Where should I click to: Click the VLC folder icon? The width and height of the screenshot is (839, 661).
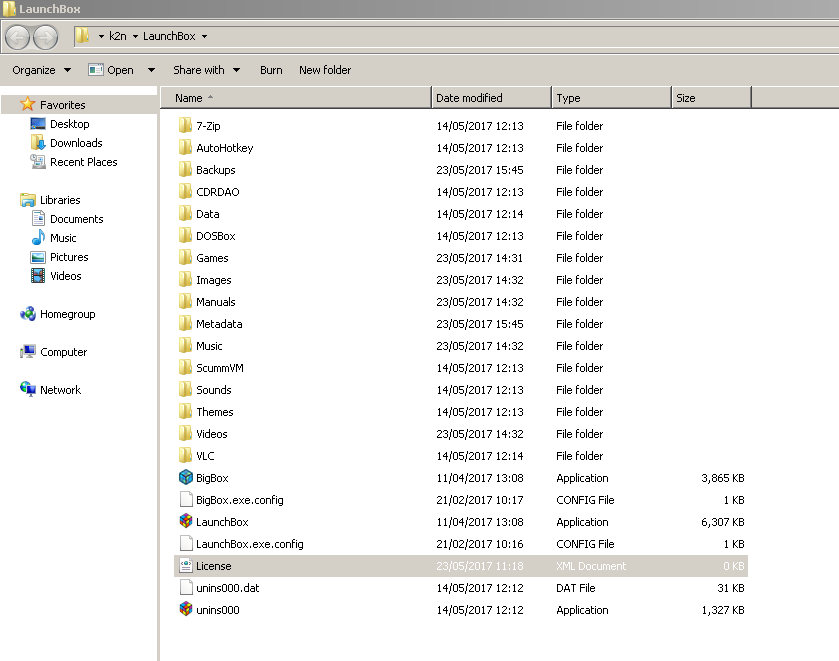pyautogui.click(x=185, y=455)
